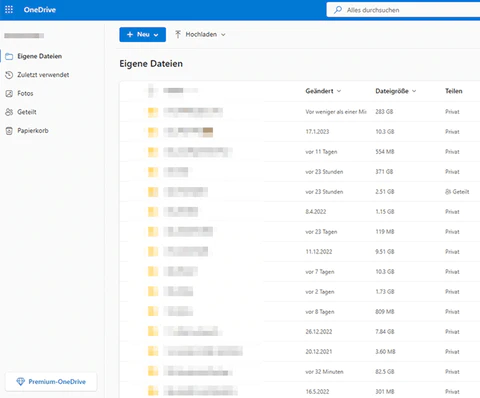Sort by Geändert column header

click(323, 91)
